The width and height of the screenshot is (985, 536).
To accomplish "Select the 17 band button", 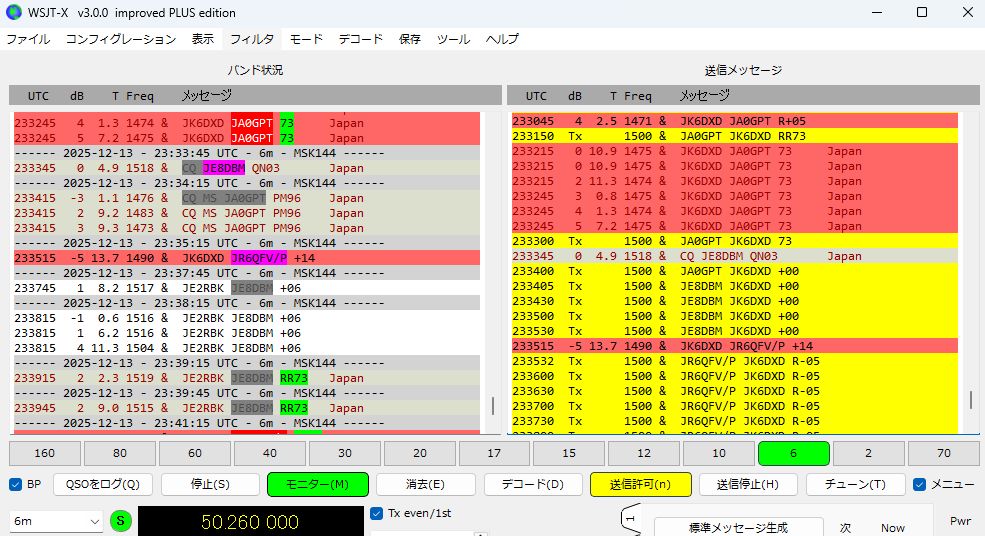I will tap(494, 453).
